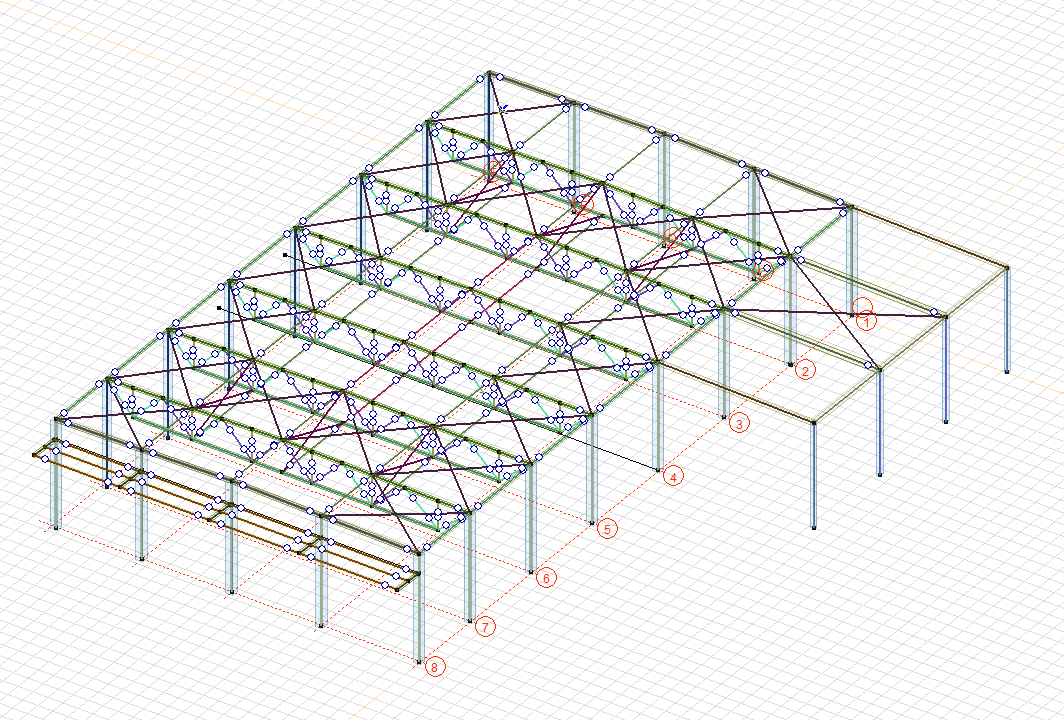
Task: Click grid axis label 2
Action: tap(805, 370)
